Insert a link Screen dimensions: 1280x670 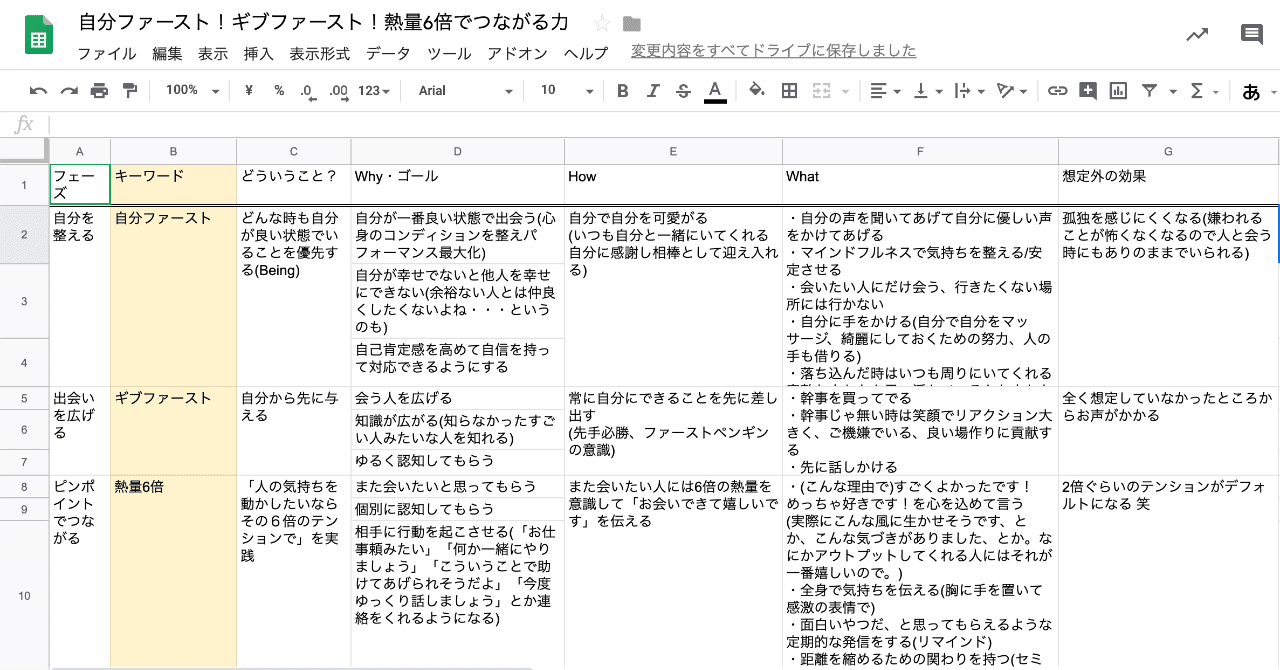[1058, 91]
